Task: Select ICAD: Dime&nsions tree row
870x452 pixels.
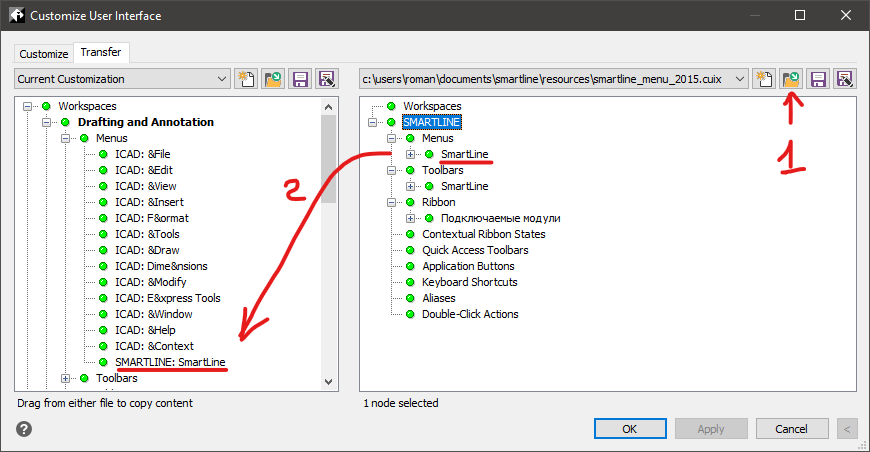Action: pos(161,266)
